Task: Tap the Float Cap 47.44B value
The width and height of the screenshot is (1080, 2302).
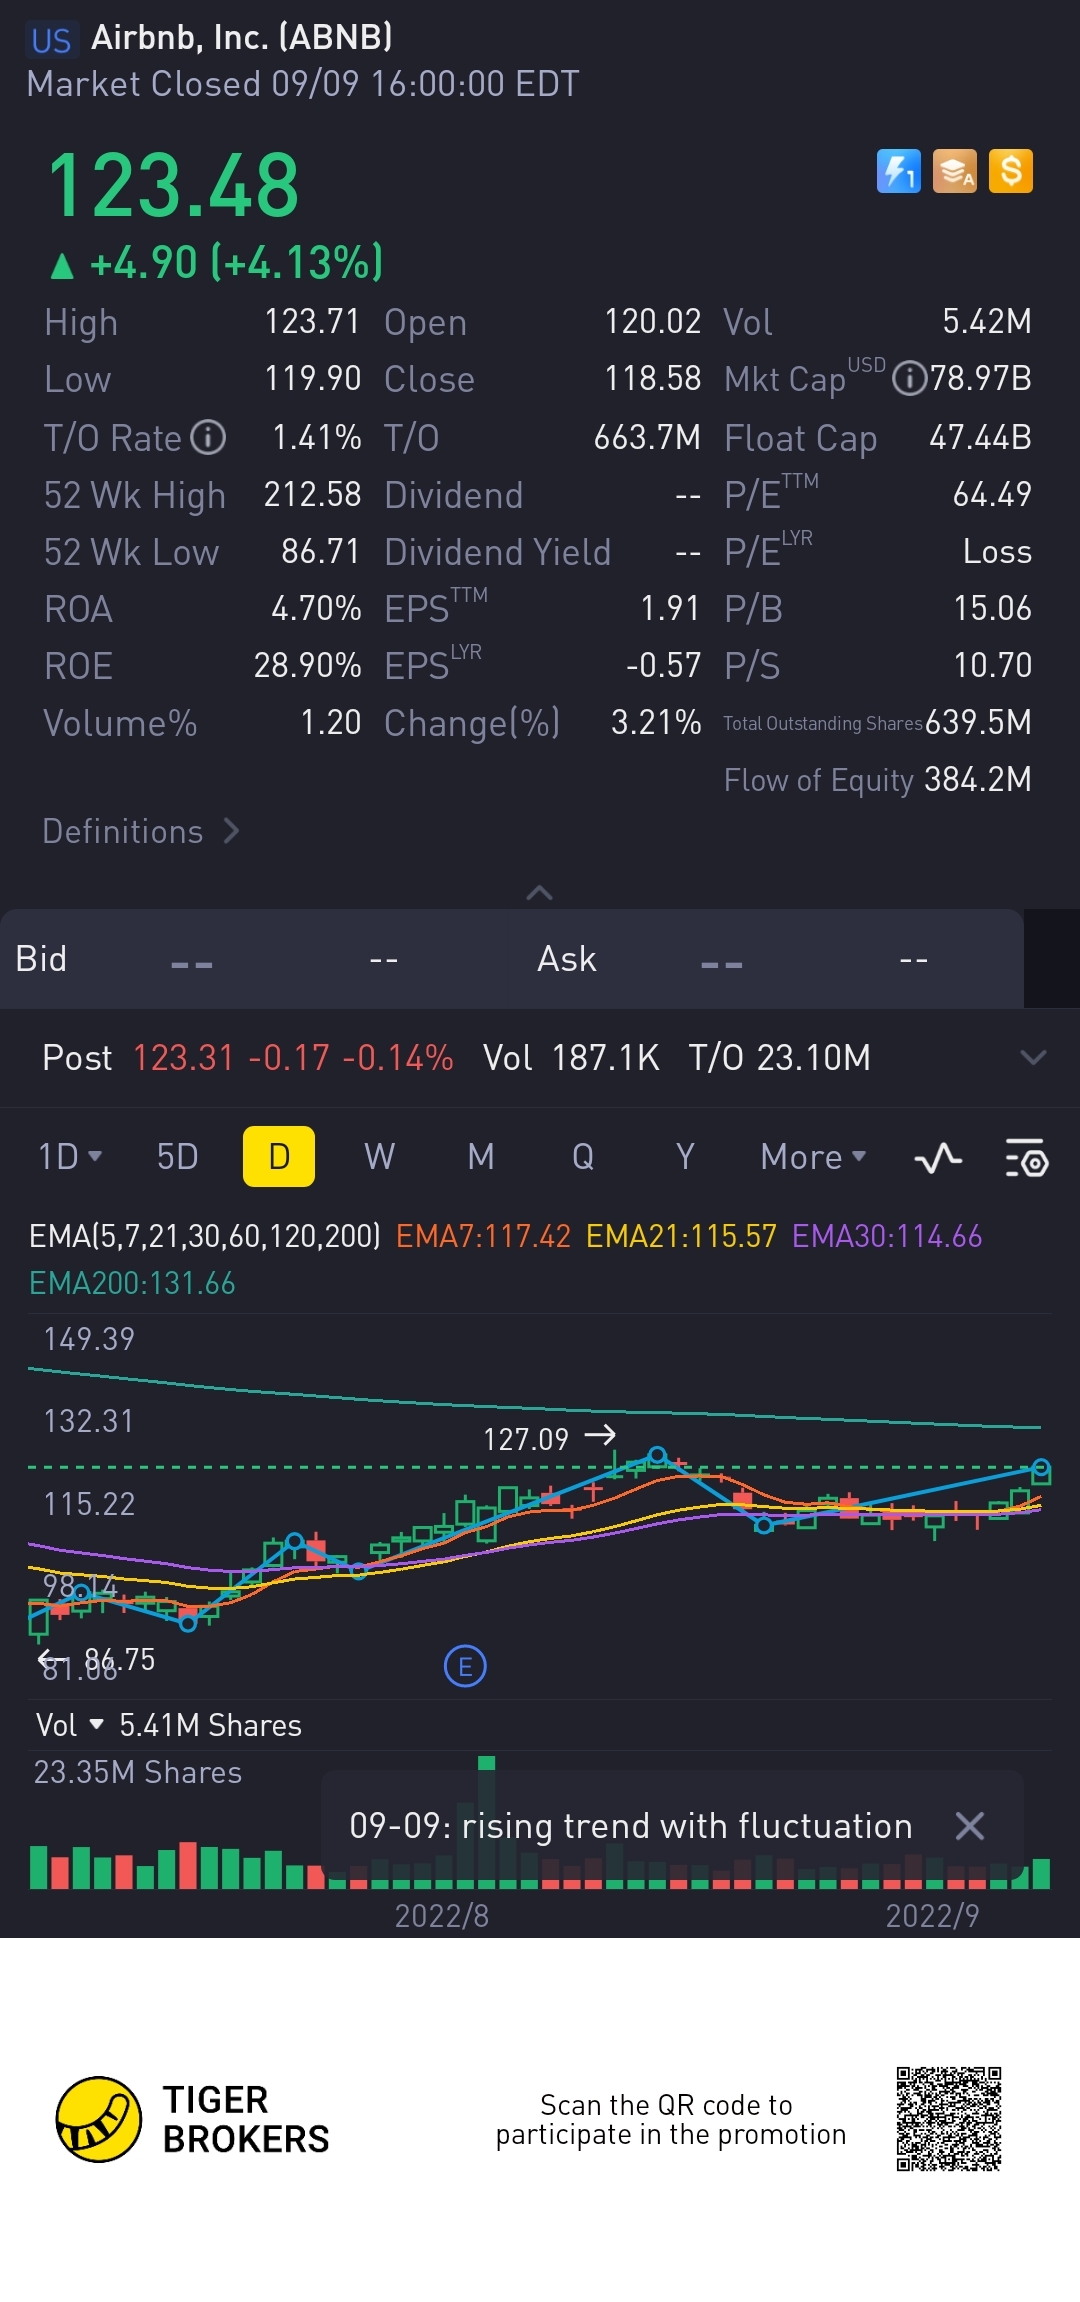Action: [980, 437]
